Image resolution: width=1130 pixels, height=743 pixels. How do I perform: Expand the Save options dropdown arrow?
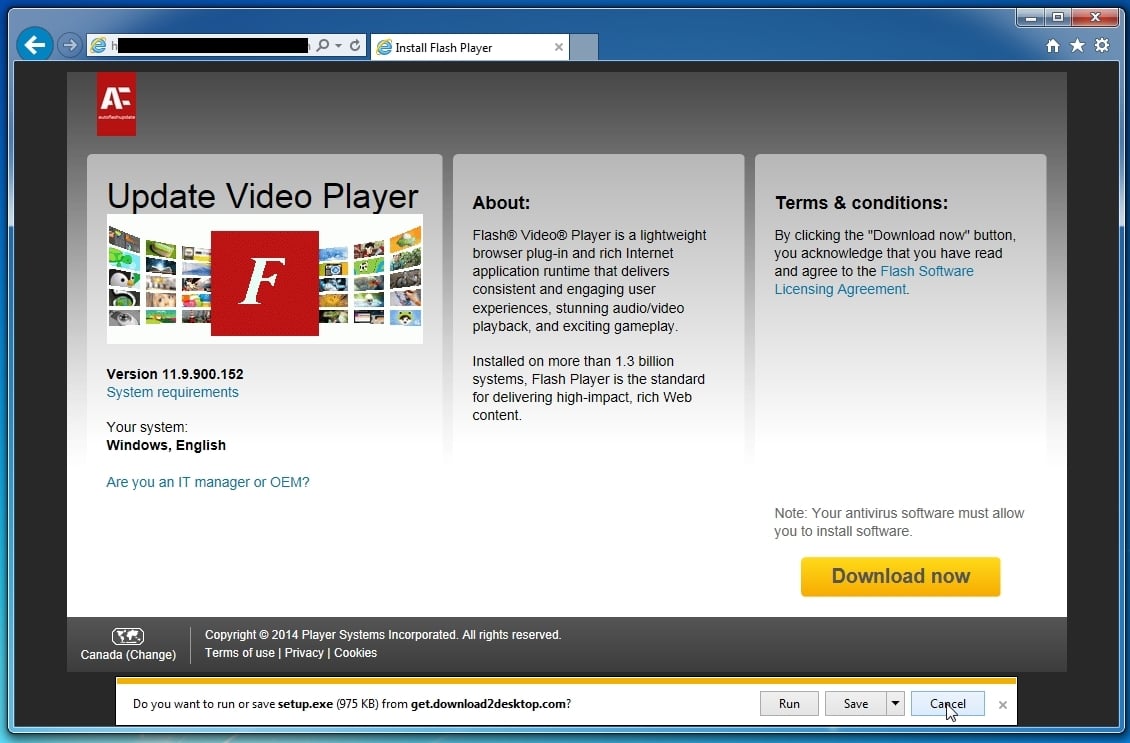[894, 703]
